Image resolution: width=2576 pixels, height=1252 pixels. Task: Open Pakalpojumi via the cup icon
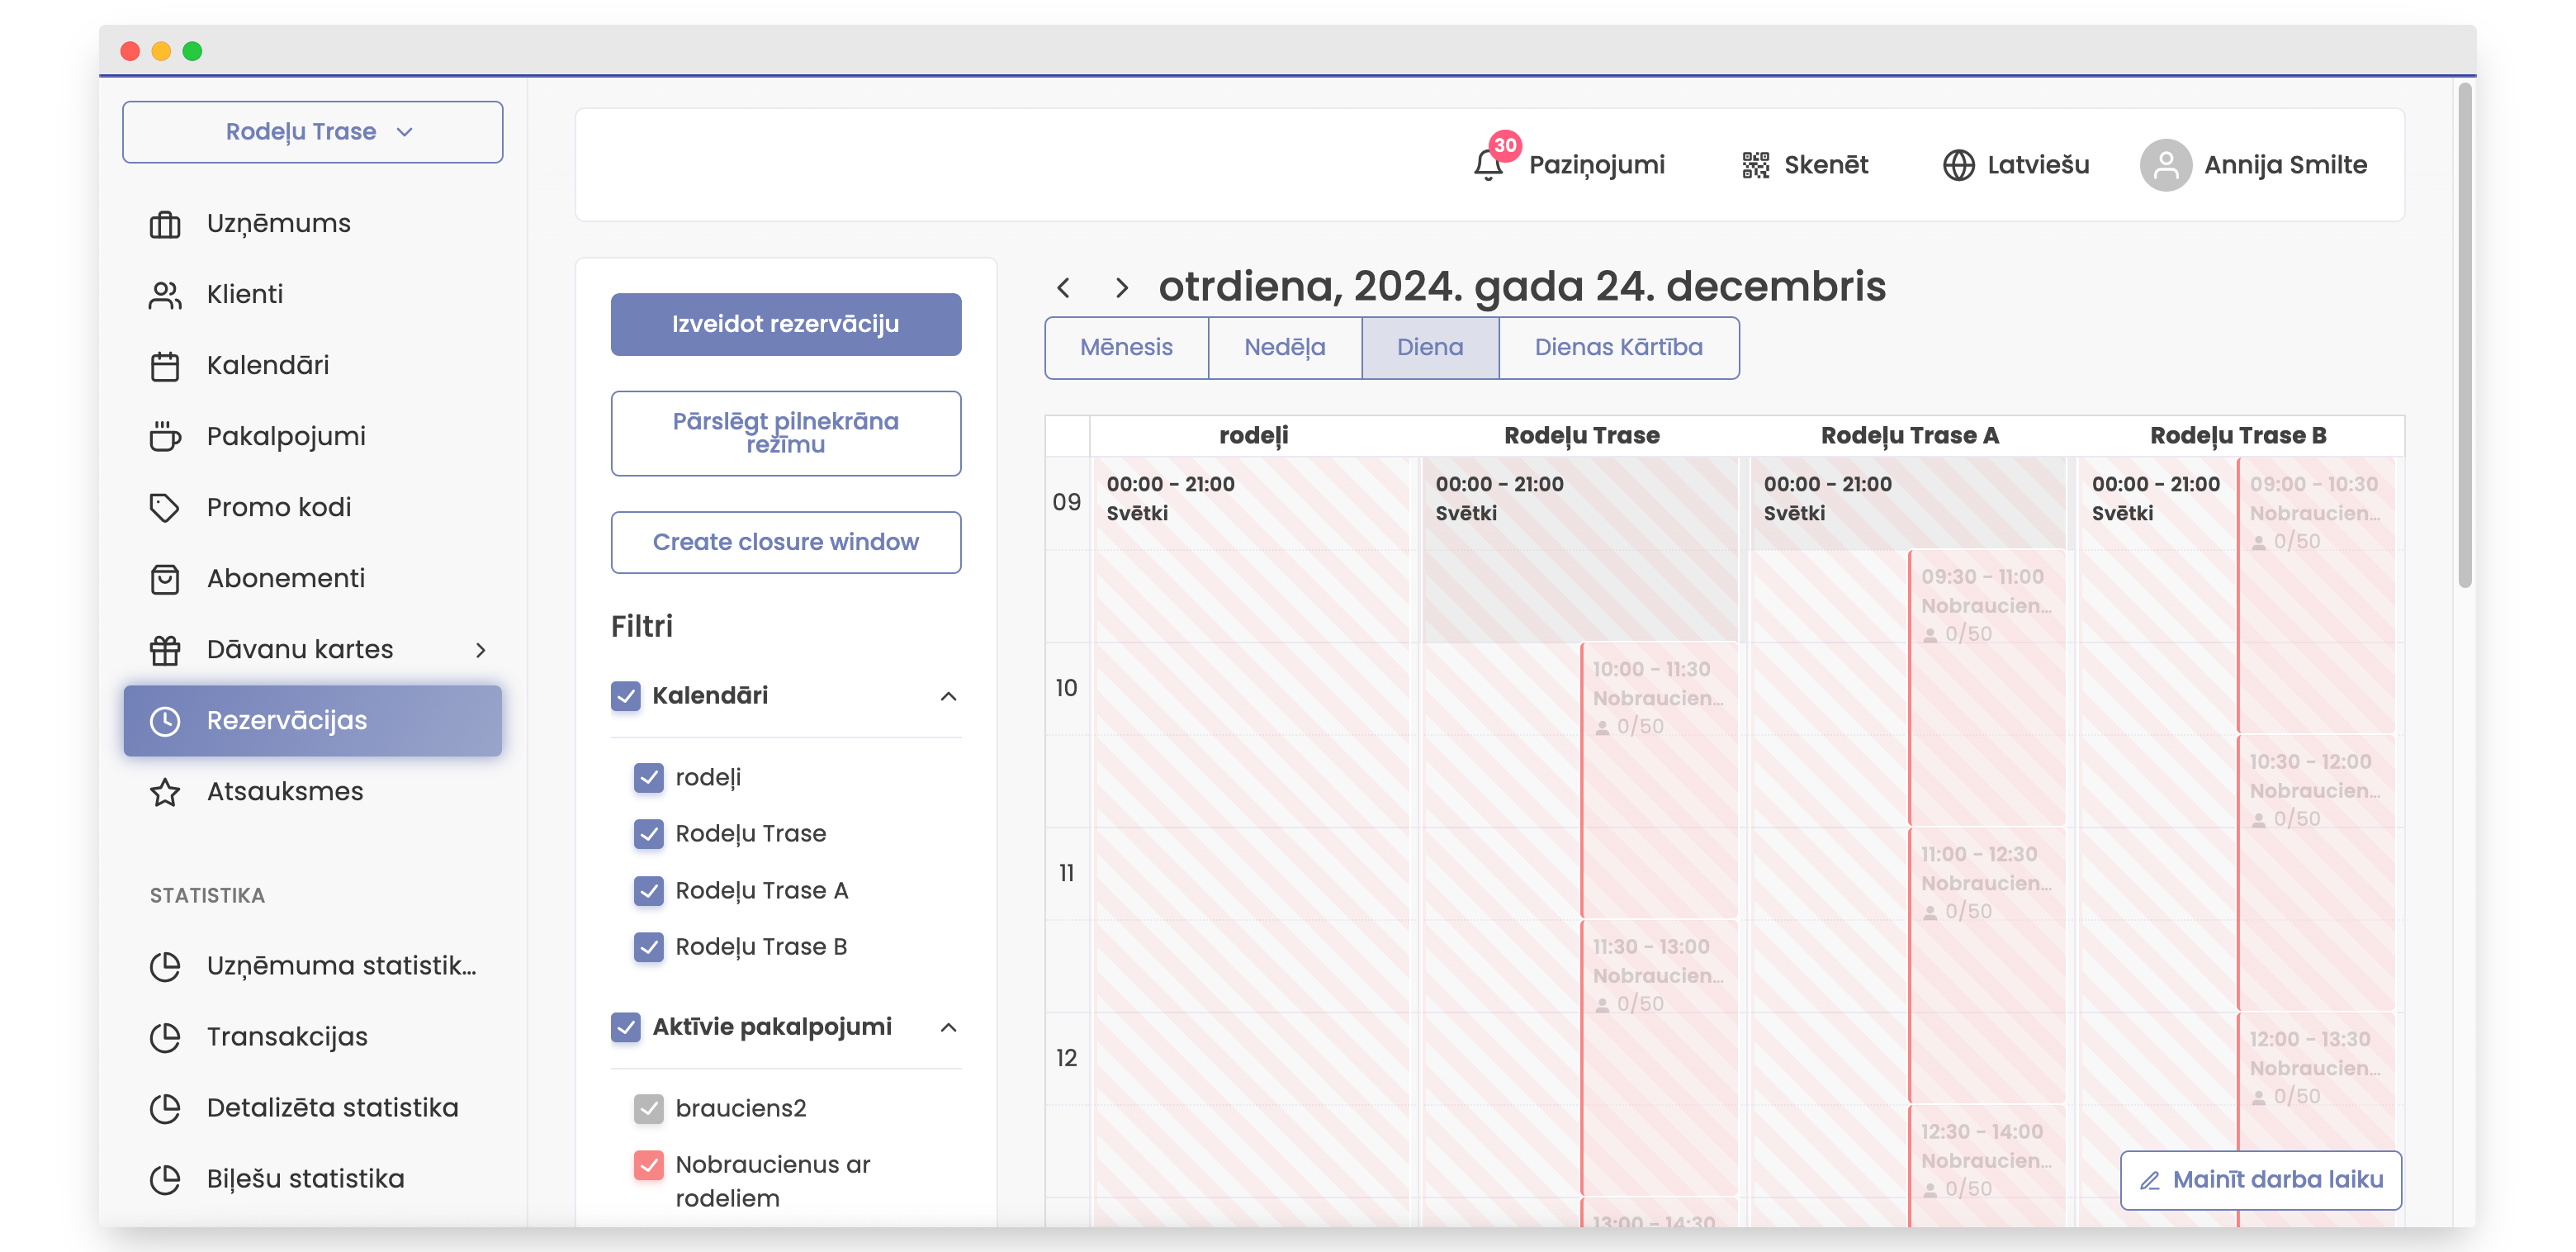165,436
